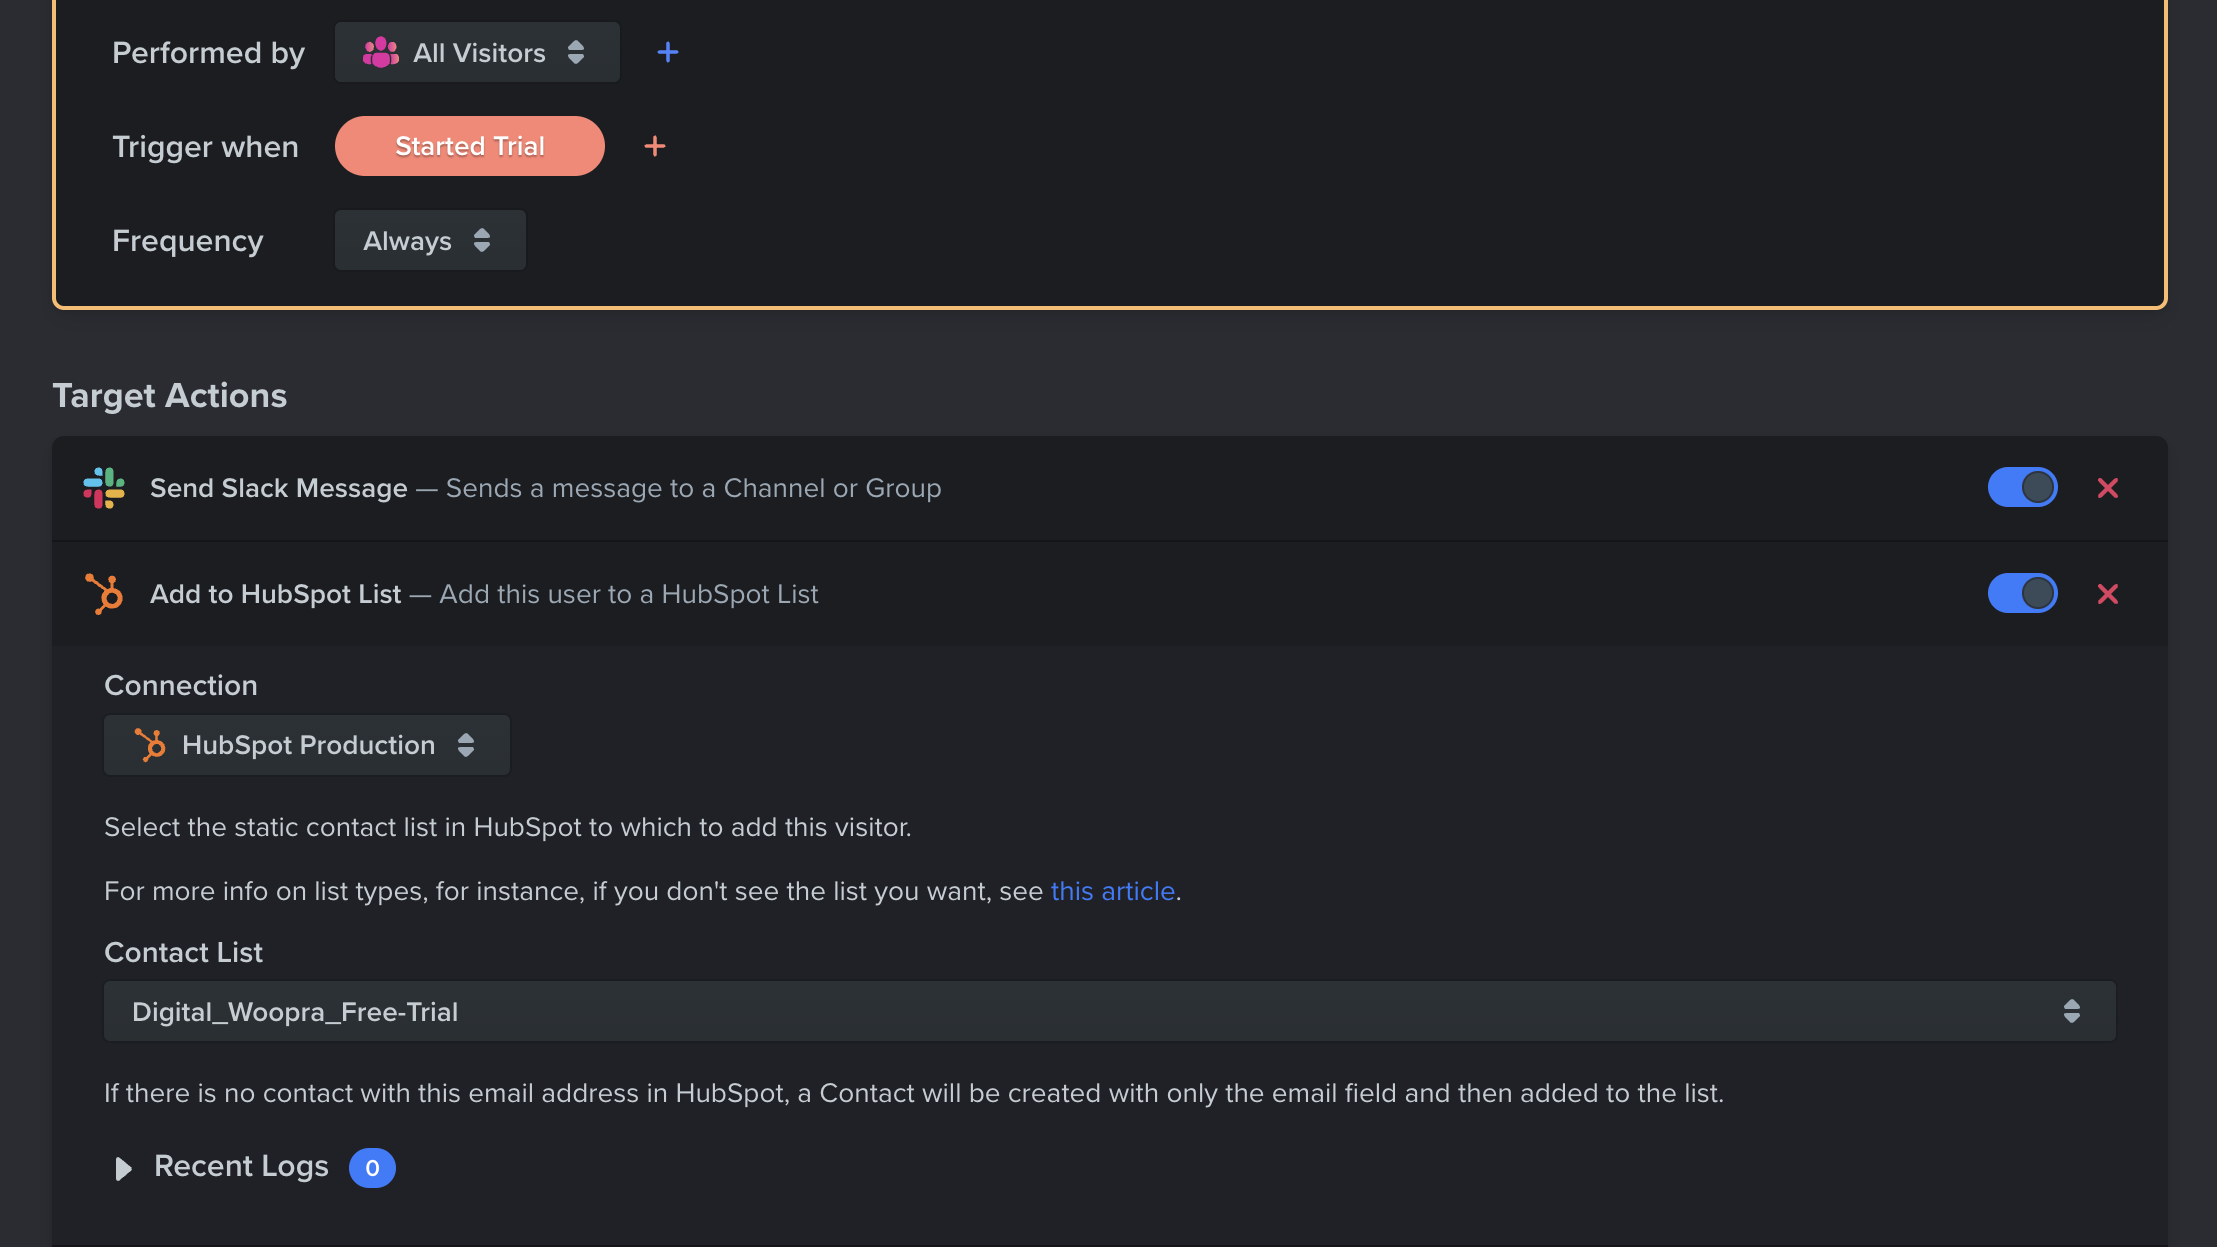Open the 'this article' link

[x=1112, y=891]
